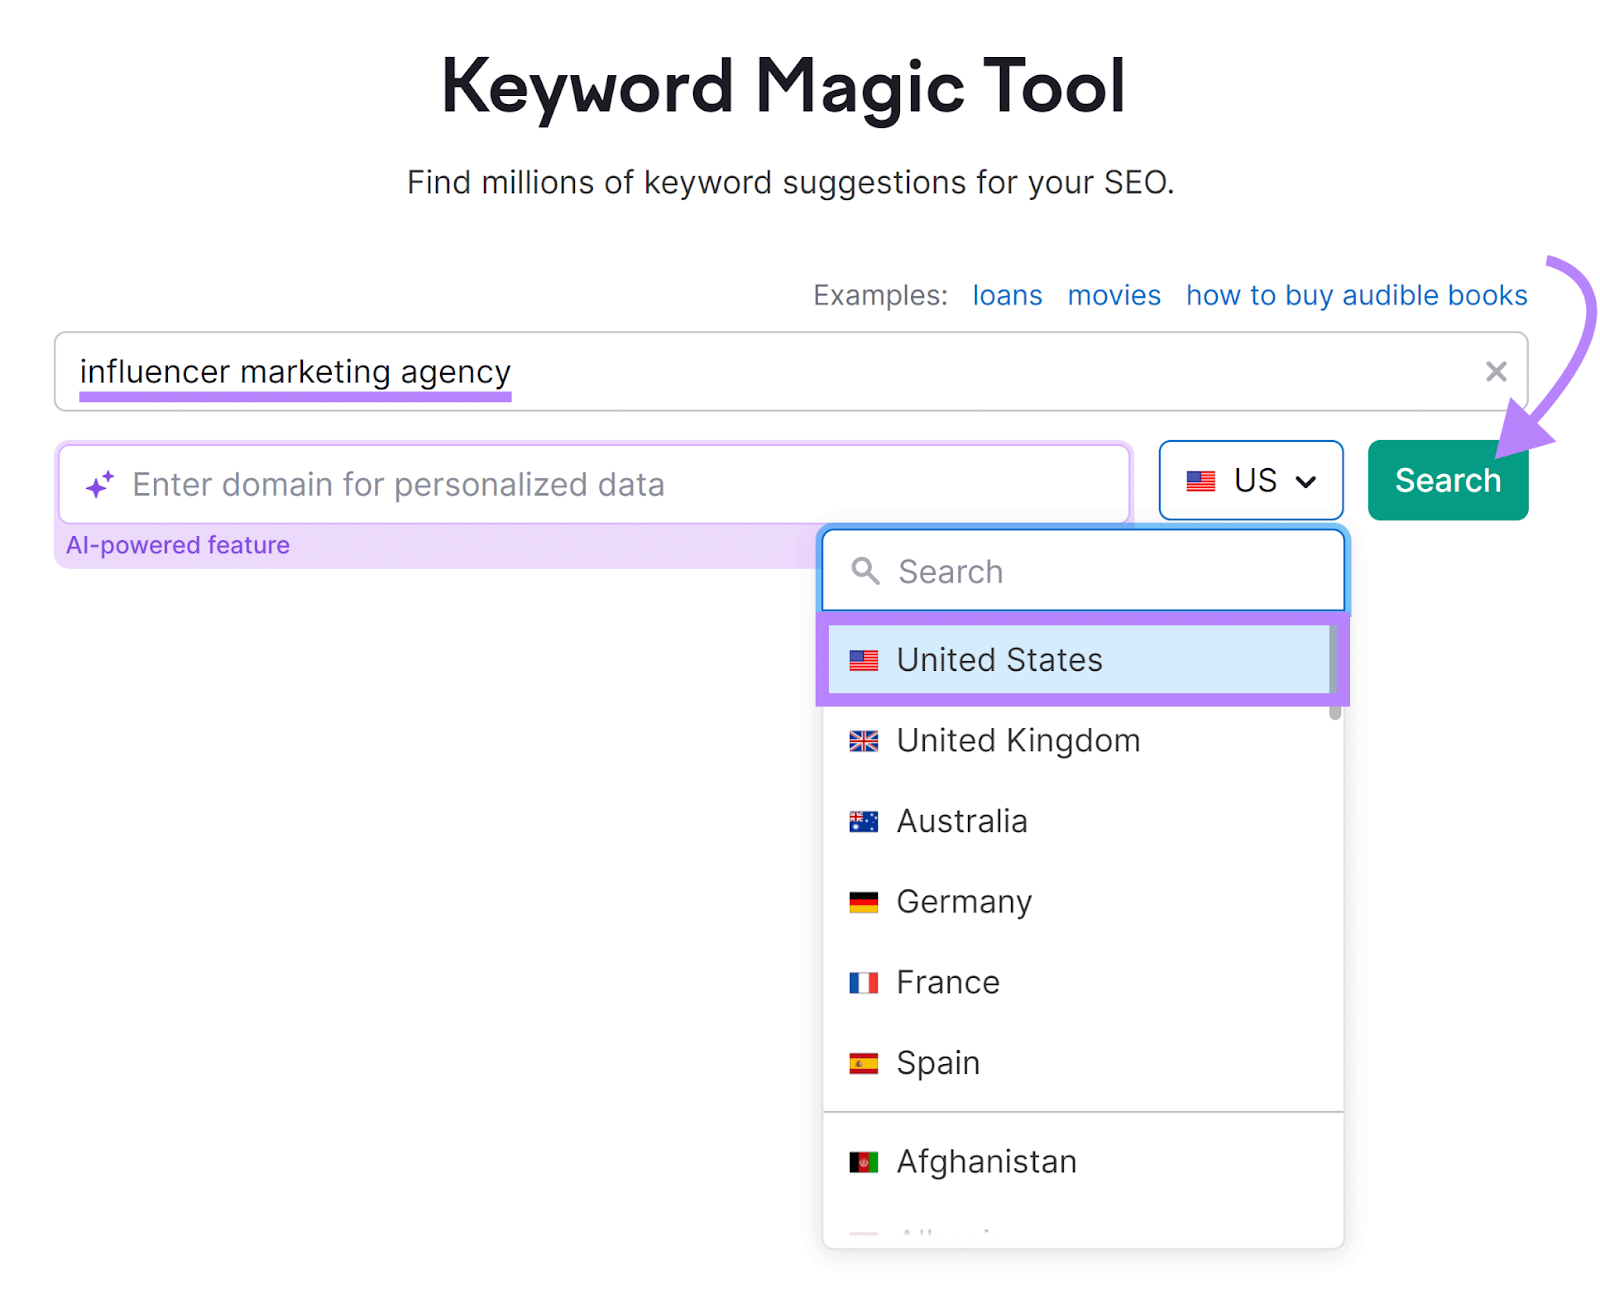Click the magnifier icon in country search
1600x1296 pixels.
tap(865, 572)
